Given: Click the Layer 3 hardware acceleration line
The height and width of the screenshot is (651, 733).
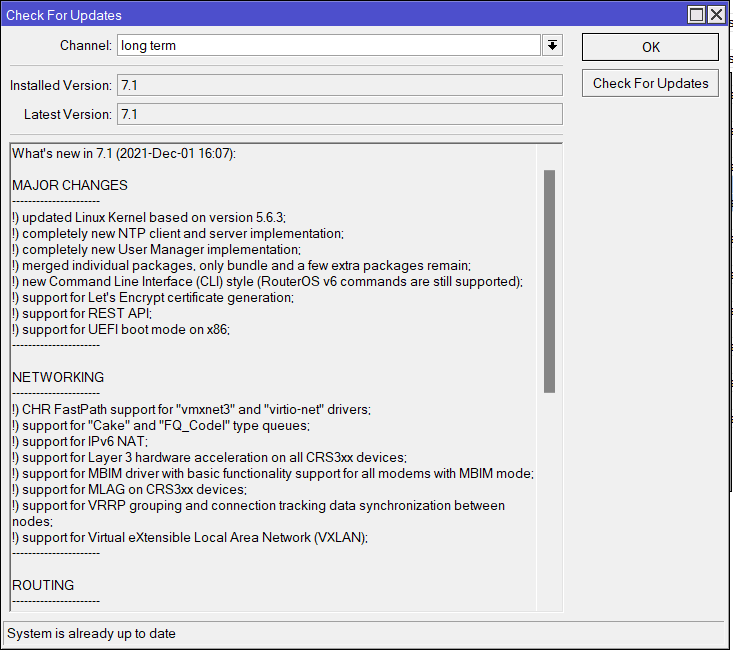Looking at the screenshot, I should [209, 457].
